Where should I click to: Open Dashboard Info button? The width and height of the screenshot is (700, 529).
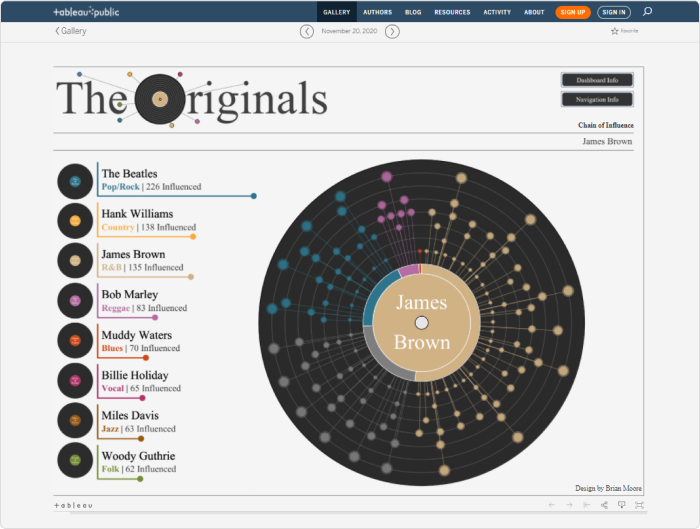pyautogui.click(x=597, y=80)
